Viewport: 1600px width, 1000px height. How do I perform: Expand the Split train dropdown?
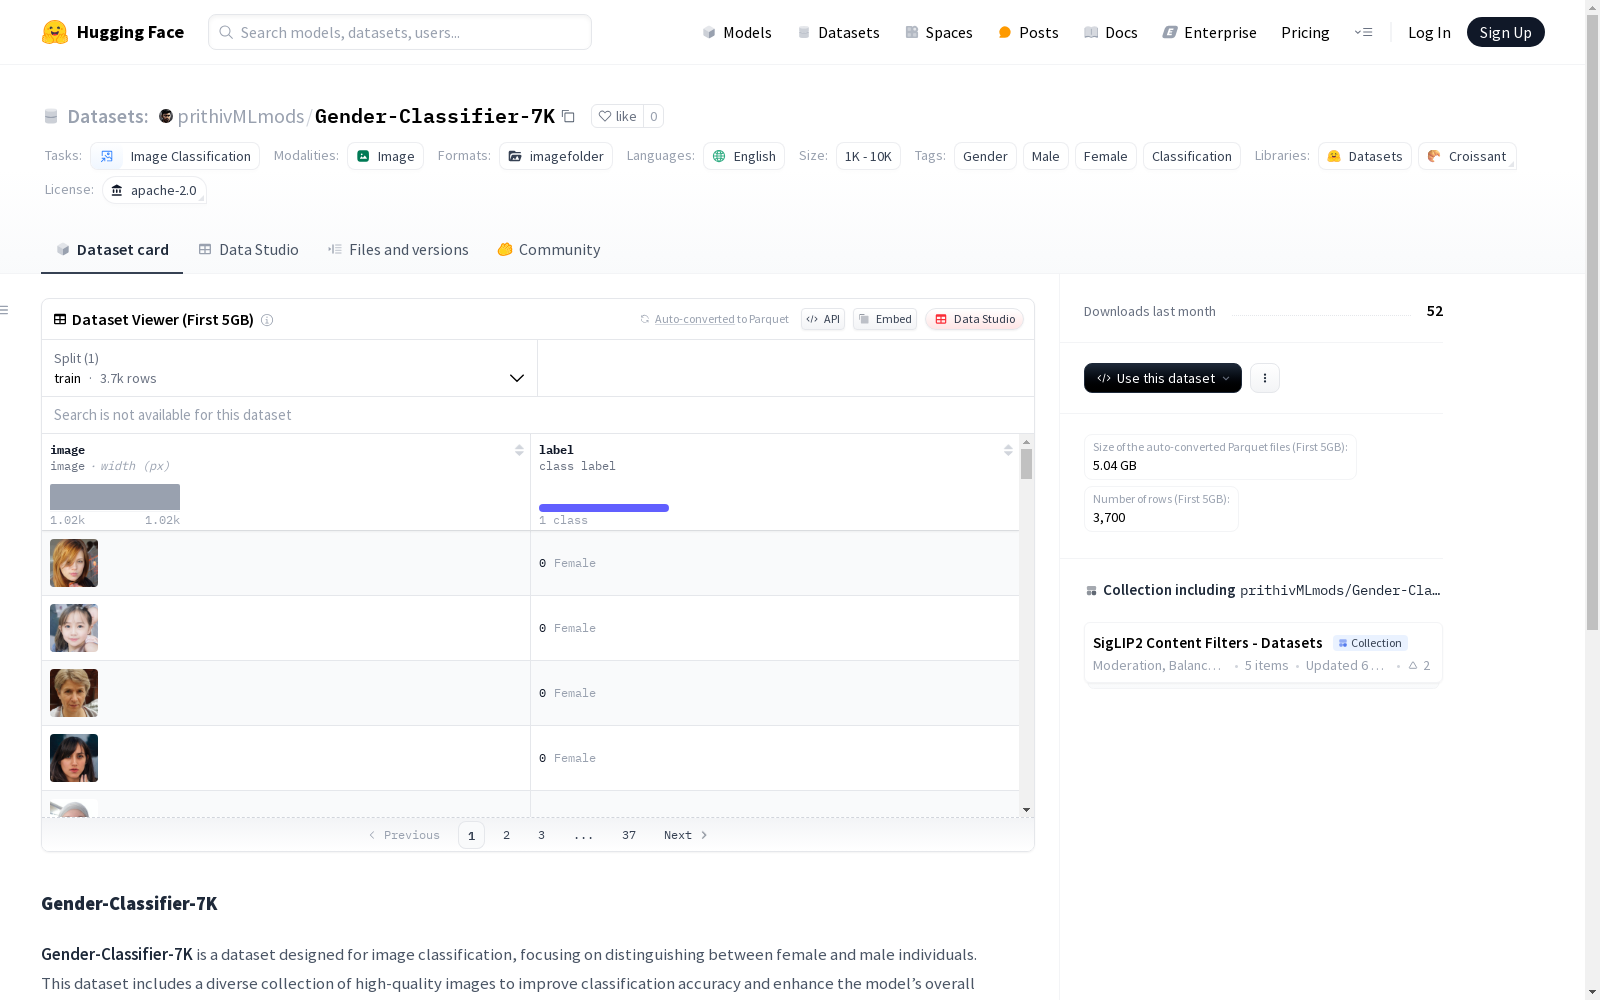[290, 368]
